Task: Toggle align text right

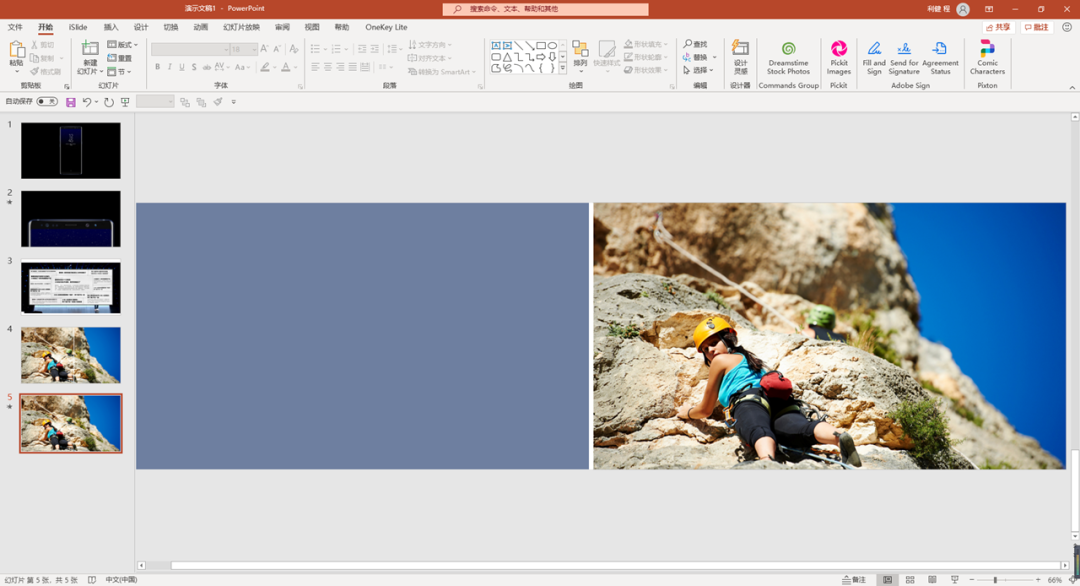Action: tap(340, 67)
